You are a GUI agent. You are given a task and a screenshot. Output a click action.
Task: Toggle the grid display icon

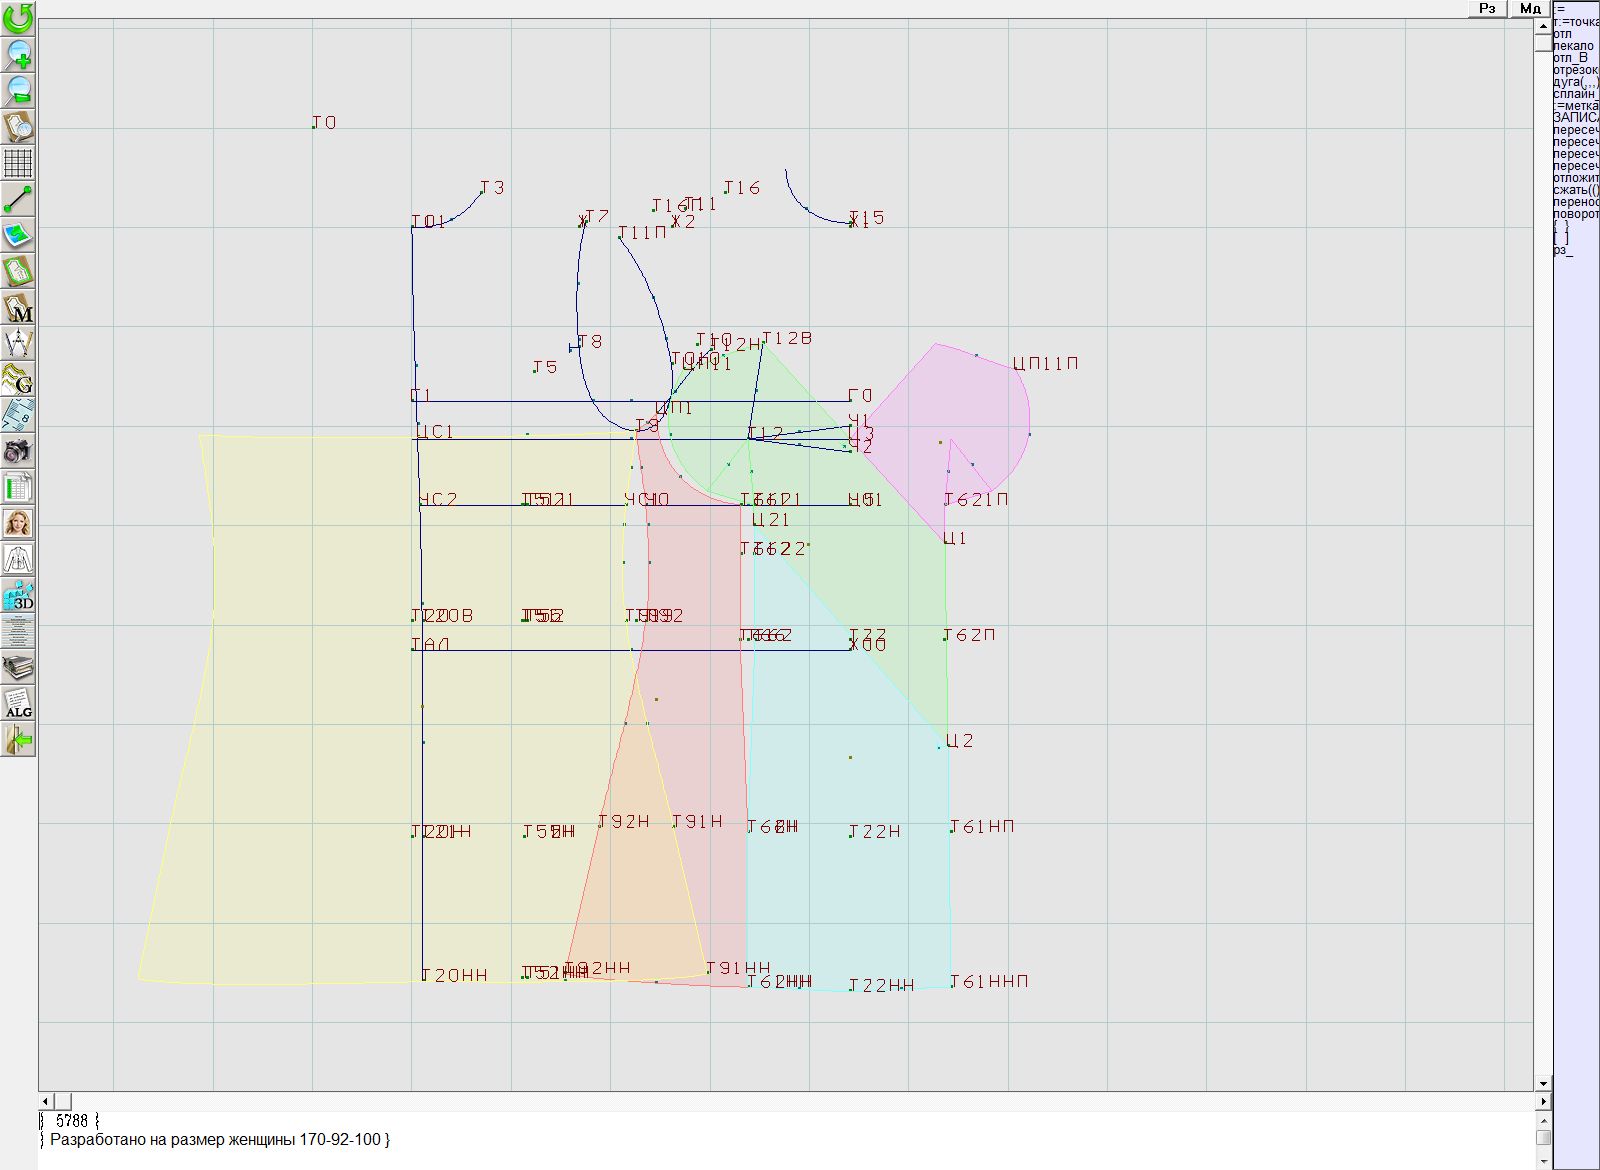tap(18, 163)
